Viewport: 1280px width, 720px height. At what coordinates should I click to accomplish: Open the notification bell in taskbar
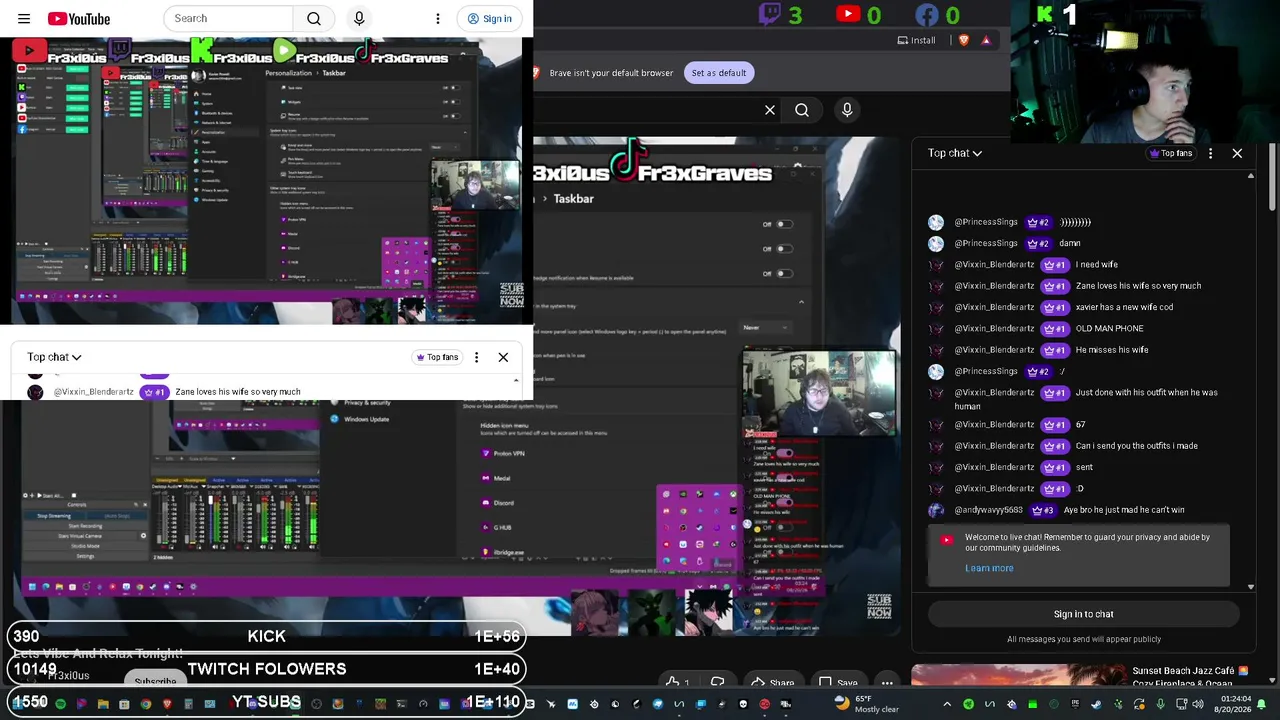pyautogui.click(x=1262, y=704)
